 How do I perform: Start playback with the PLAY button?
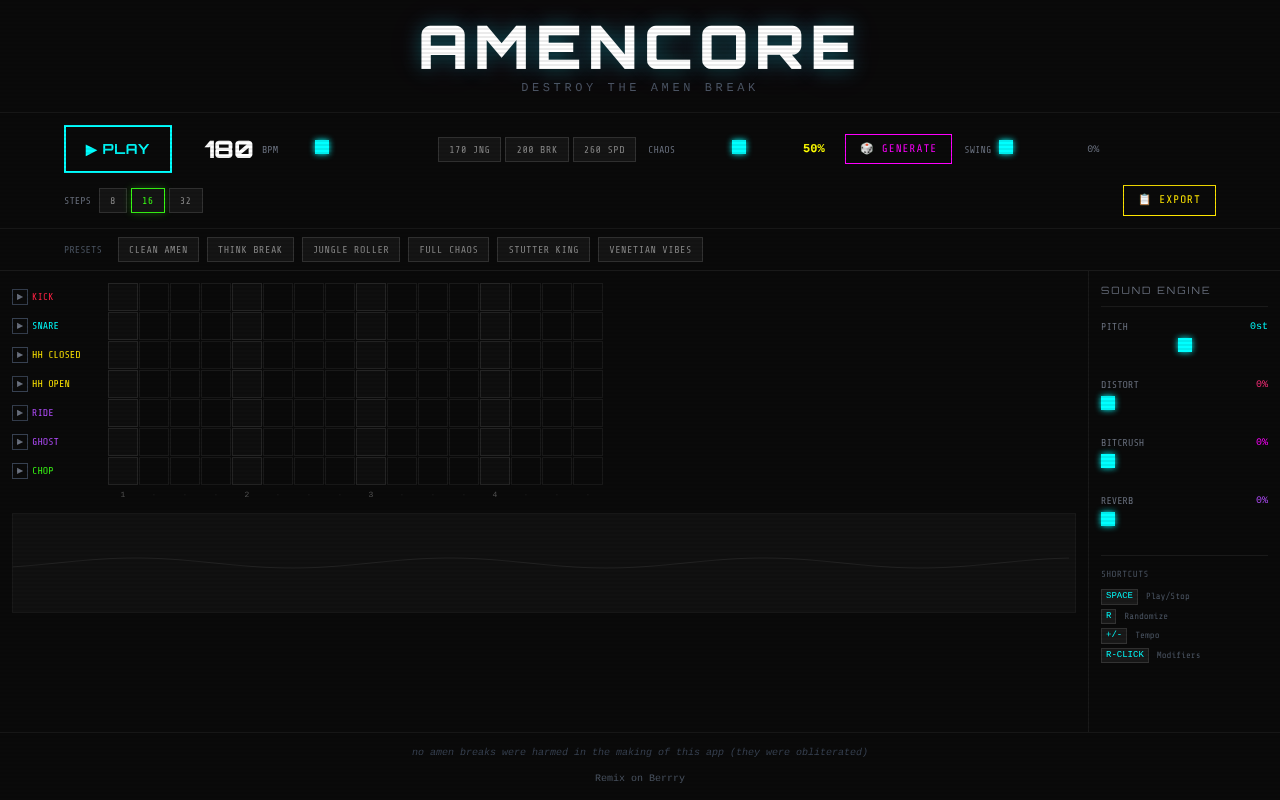point(118,149)
